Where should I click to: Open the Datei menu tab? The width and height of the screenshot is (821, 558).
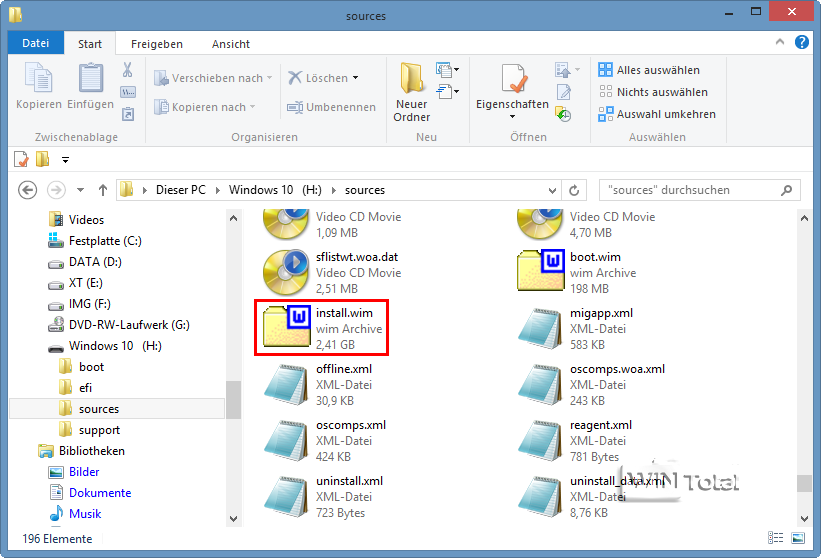pyautogui.click(x=36, y=43)
